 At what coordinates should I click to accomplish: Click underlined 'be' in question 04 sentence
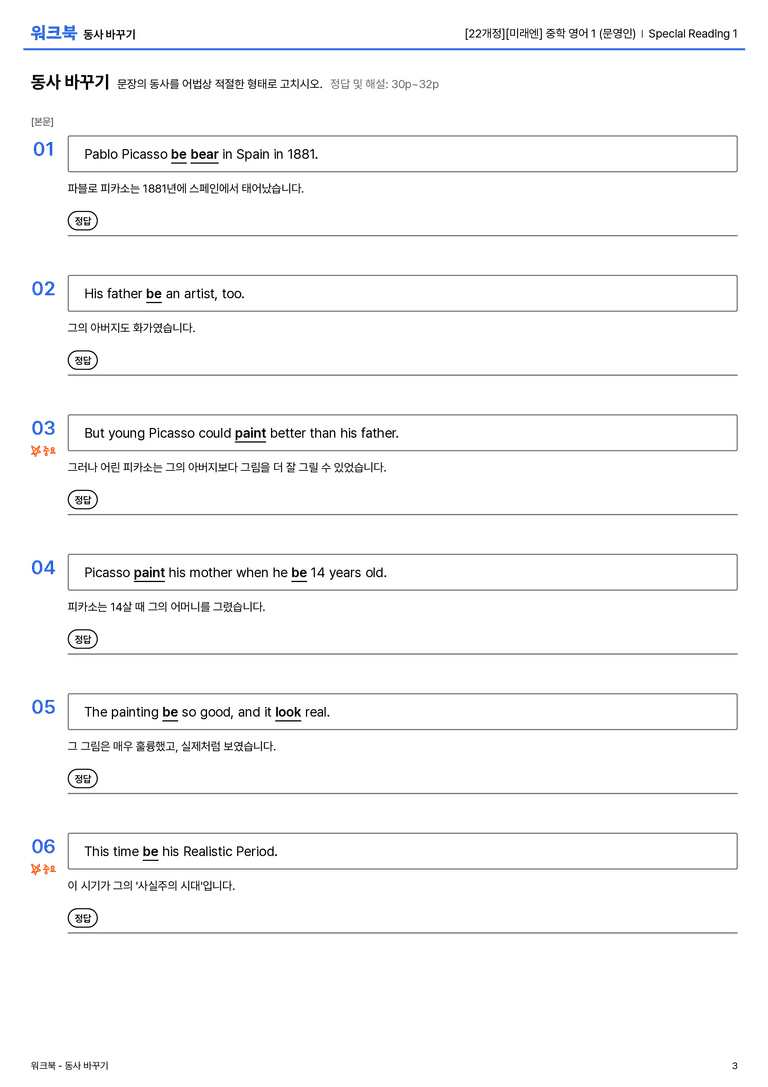299,573
